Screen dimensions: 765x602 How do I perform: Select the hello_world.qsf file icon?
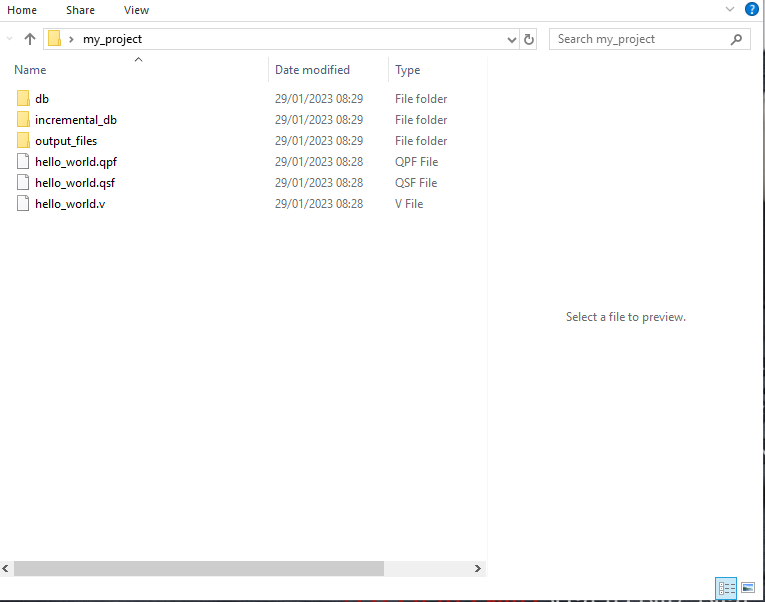point(23,182)
